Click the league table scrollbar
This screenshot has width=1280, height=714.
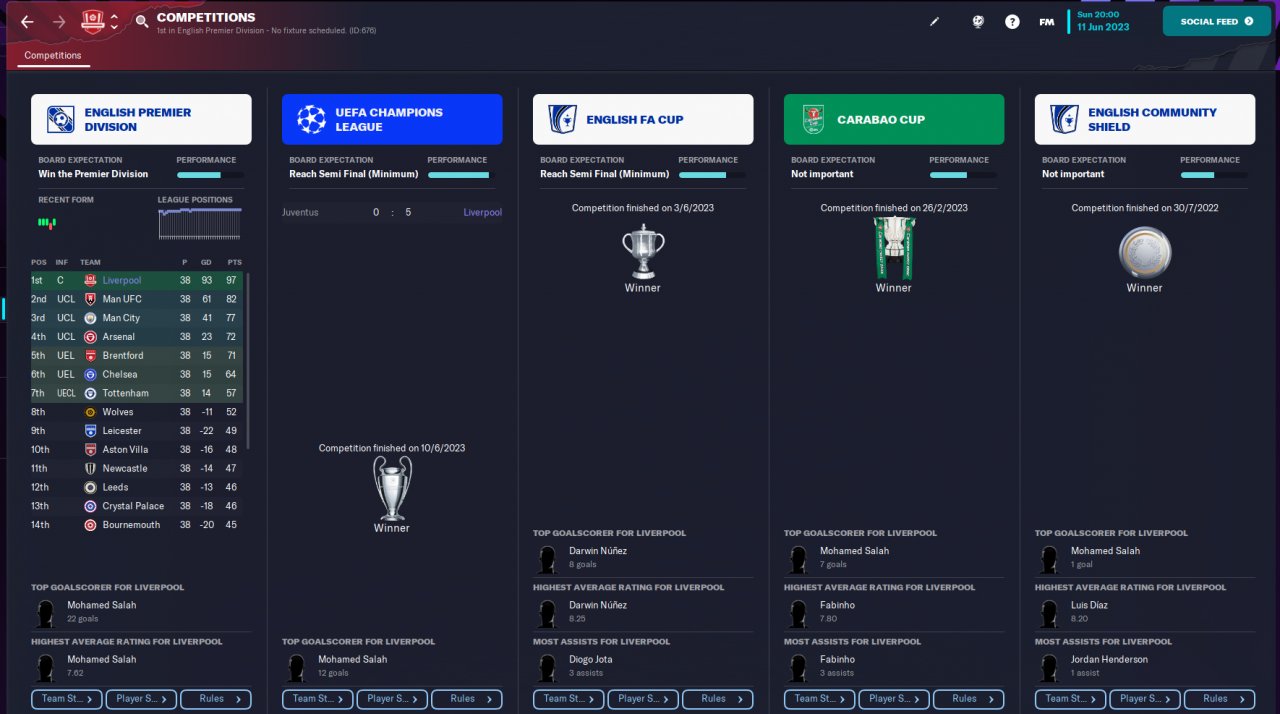pyautogui.click(x=248, y=360)
